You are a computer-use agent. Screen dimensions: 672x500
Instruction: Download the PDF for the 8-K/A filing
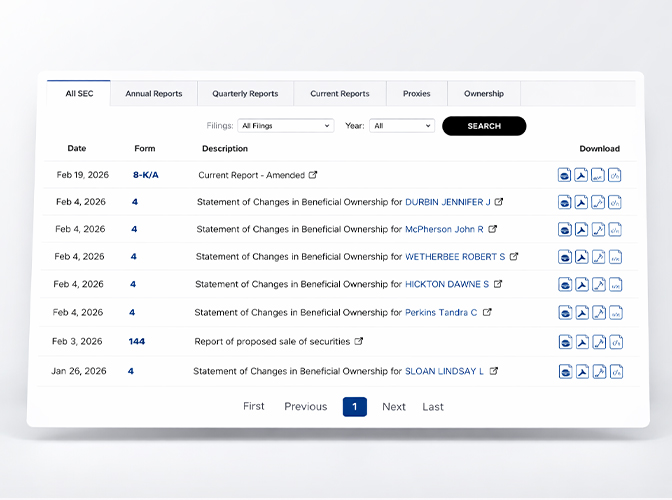[582, 175]
